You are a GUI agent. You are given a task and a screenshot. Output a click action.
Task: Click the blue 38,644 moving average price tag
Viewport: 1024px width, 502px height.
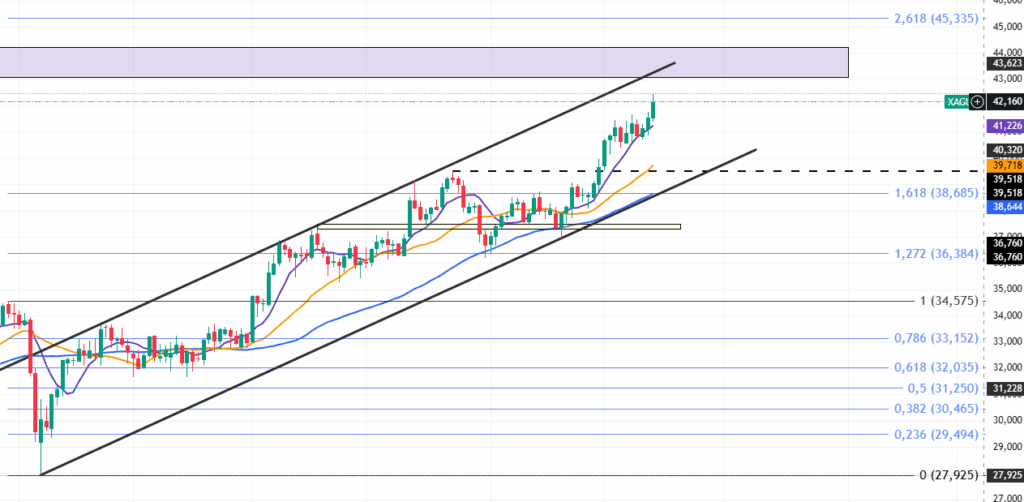coord(1004,206)
